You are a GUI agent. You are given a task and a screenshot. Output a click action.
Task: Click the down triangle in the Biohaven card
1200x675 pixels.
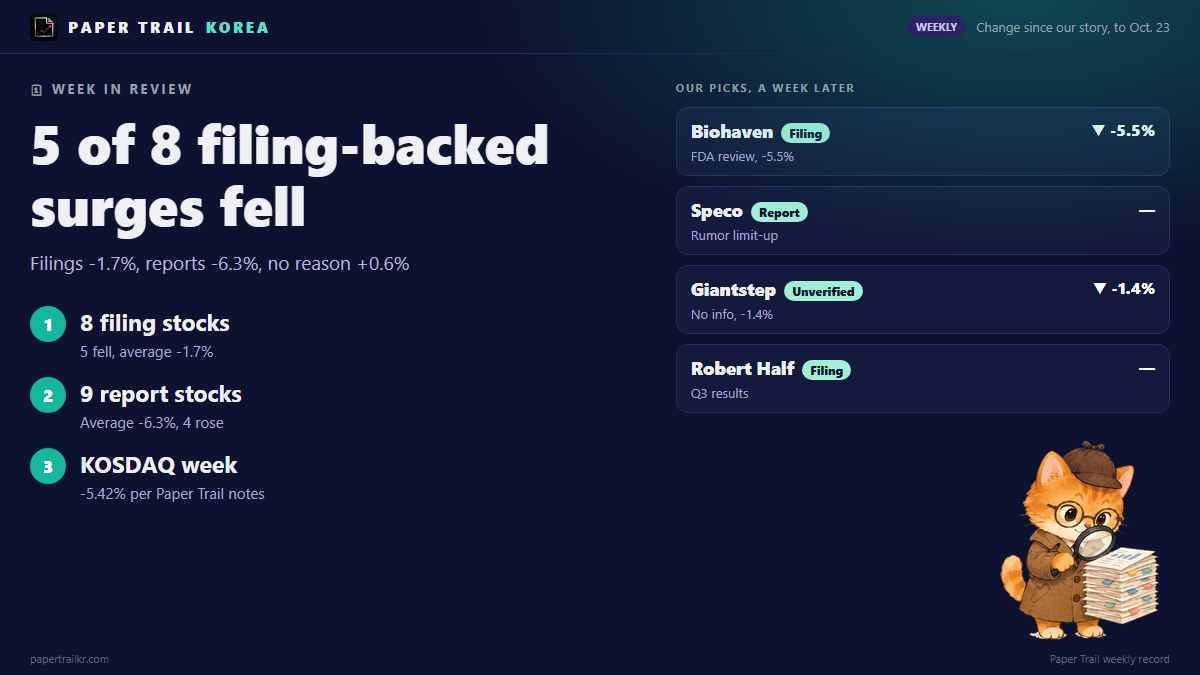(1098, 131)
